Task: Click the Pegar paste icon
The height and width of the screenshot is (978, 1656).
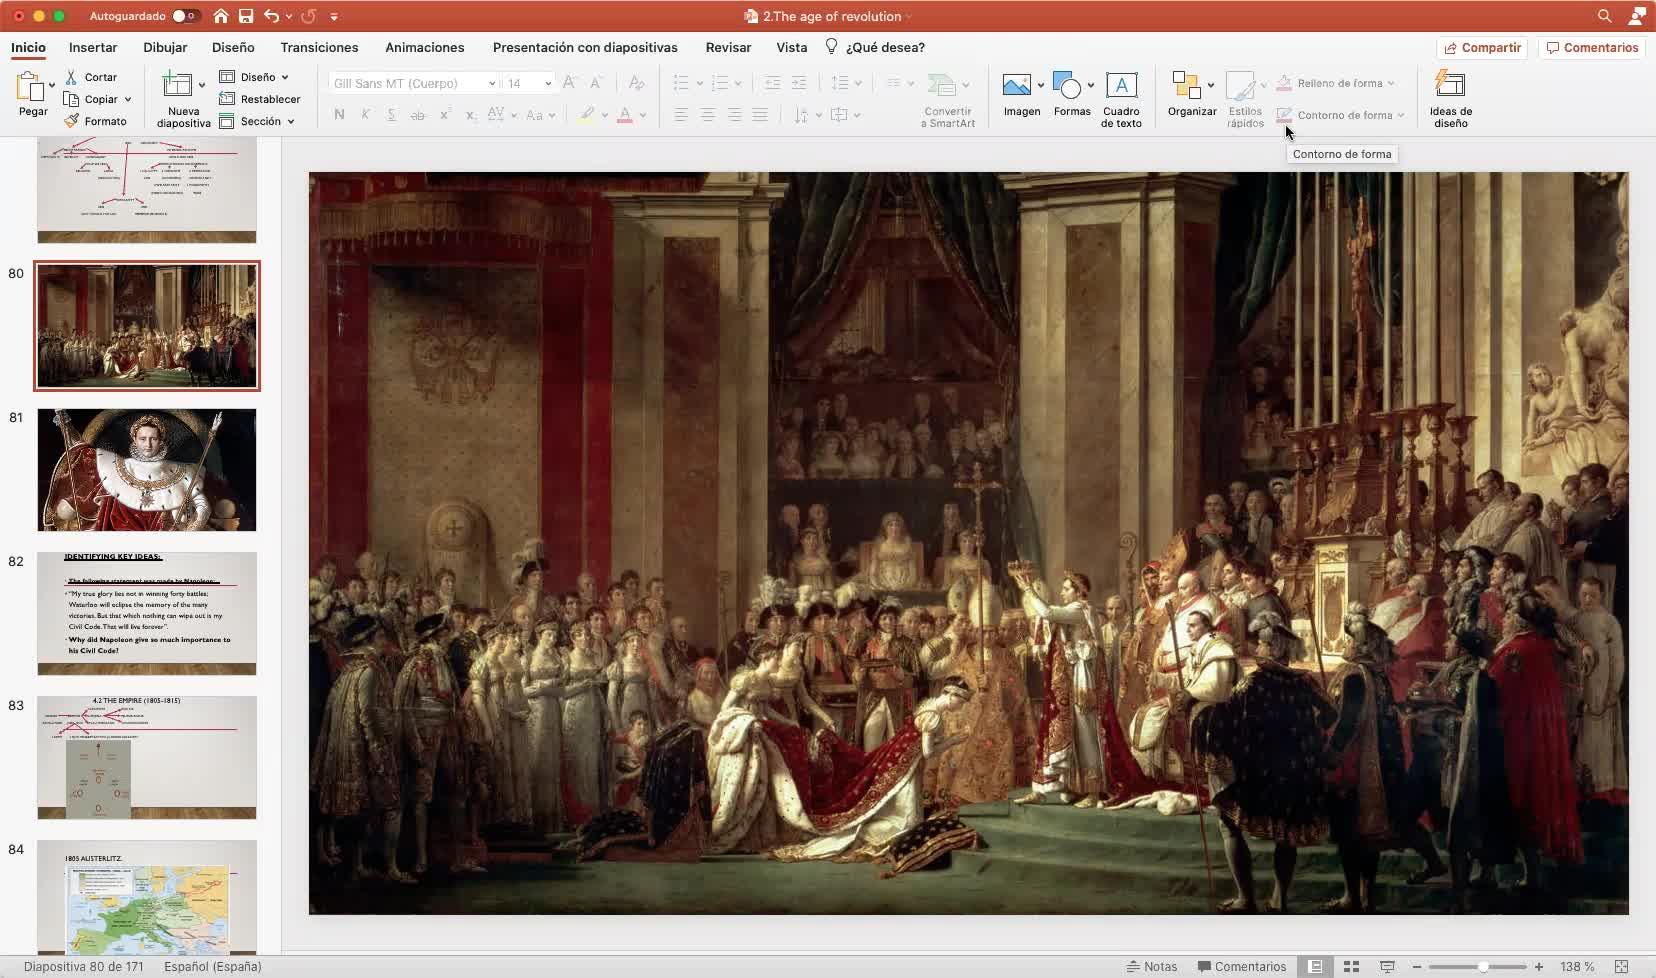Action: (x=30, y=88)
